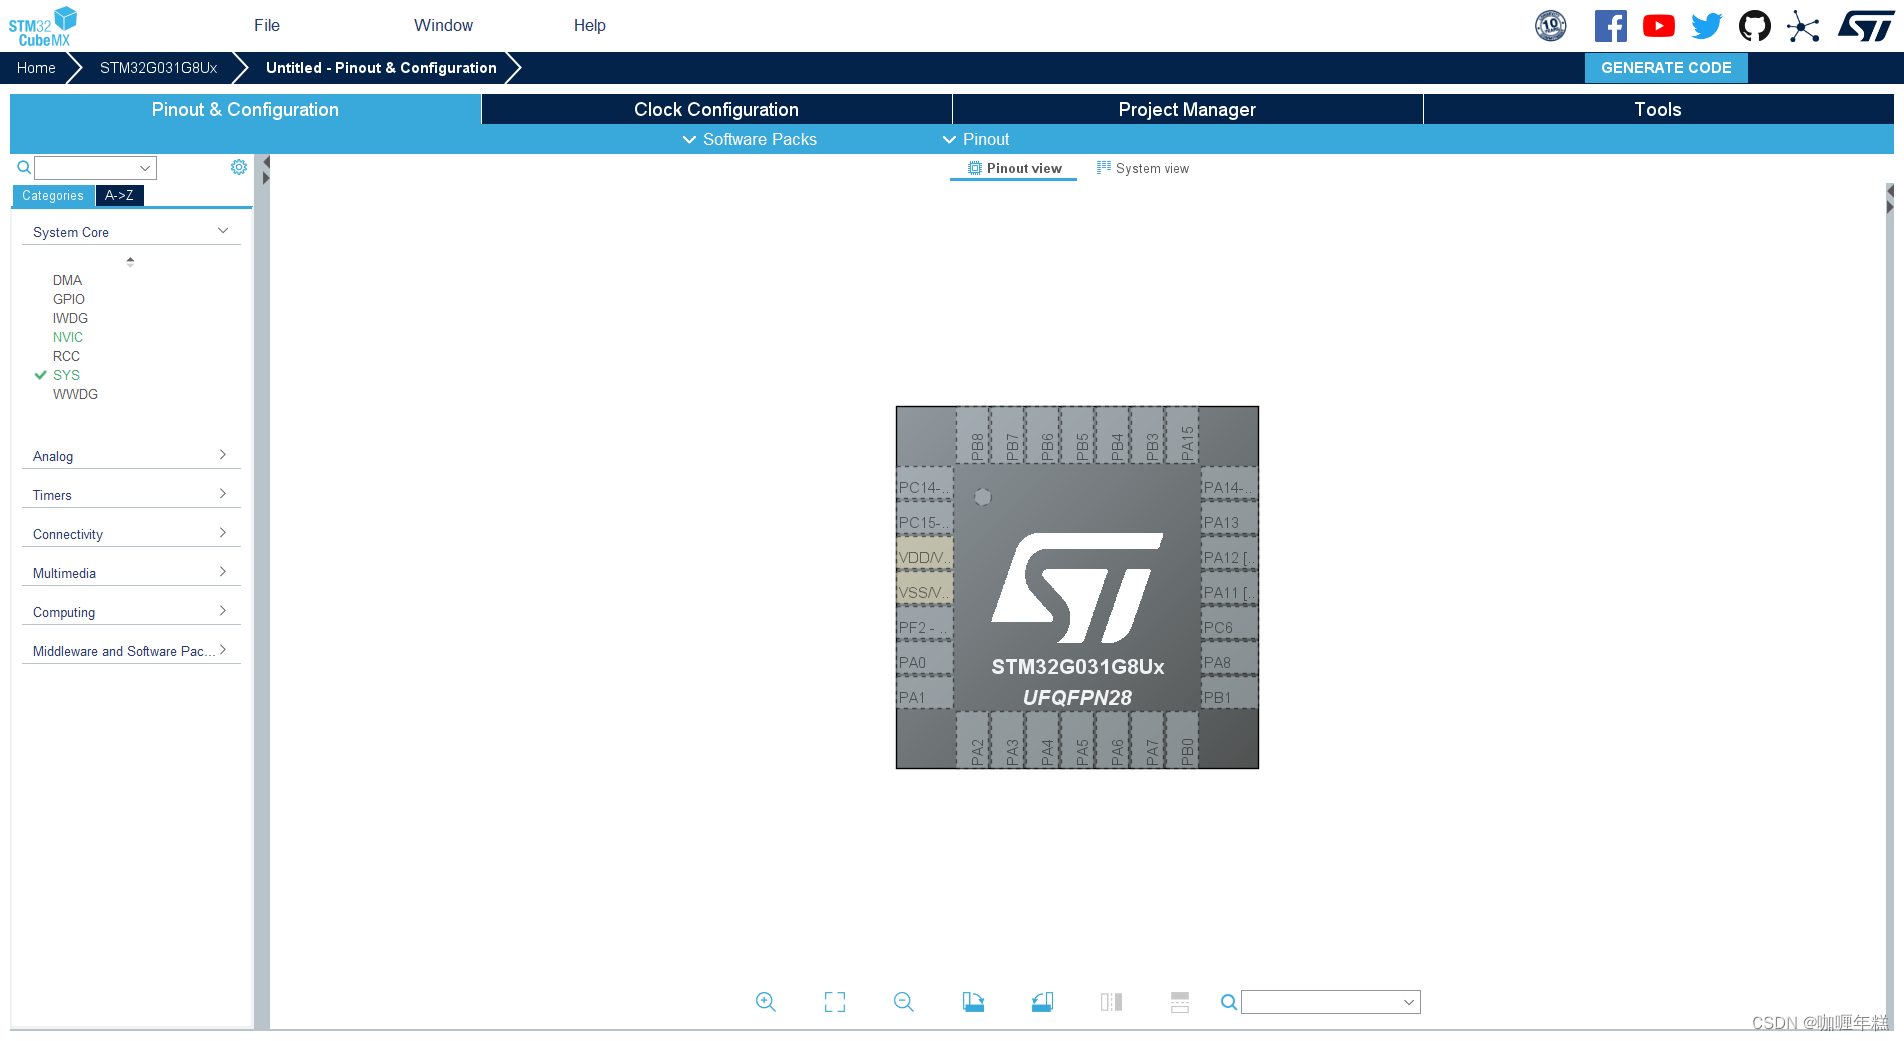Collapse the System Core category

(223, 231)
